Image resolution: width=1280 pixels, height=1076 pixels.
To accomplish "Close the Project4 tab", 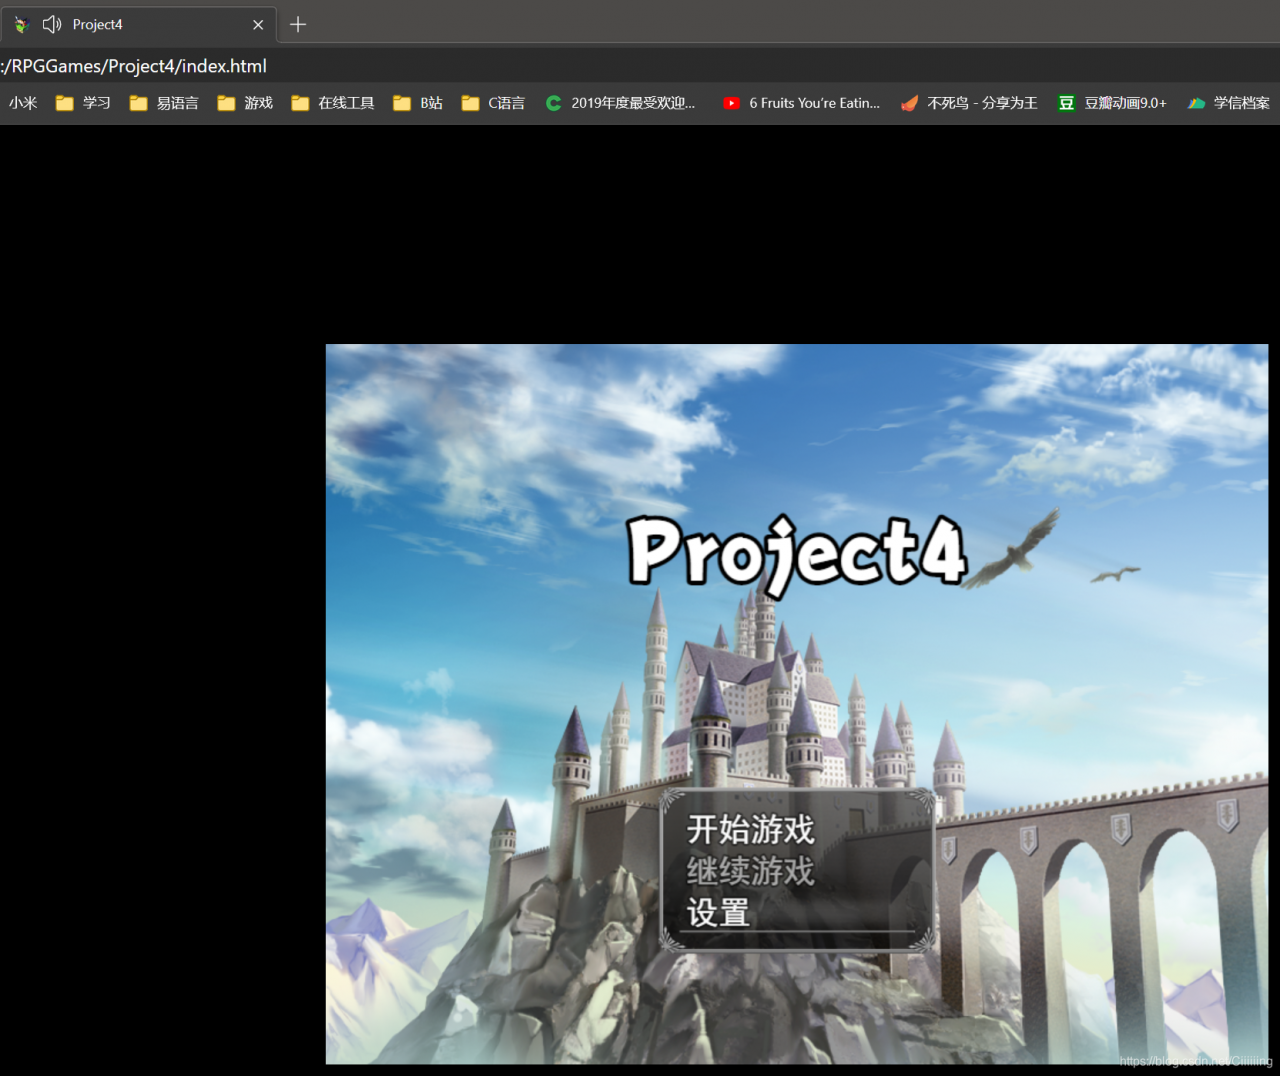I will [258, 25].
